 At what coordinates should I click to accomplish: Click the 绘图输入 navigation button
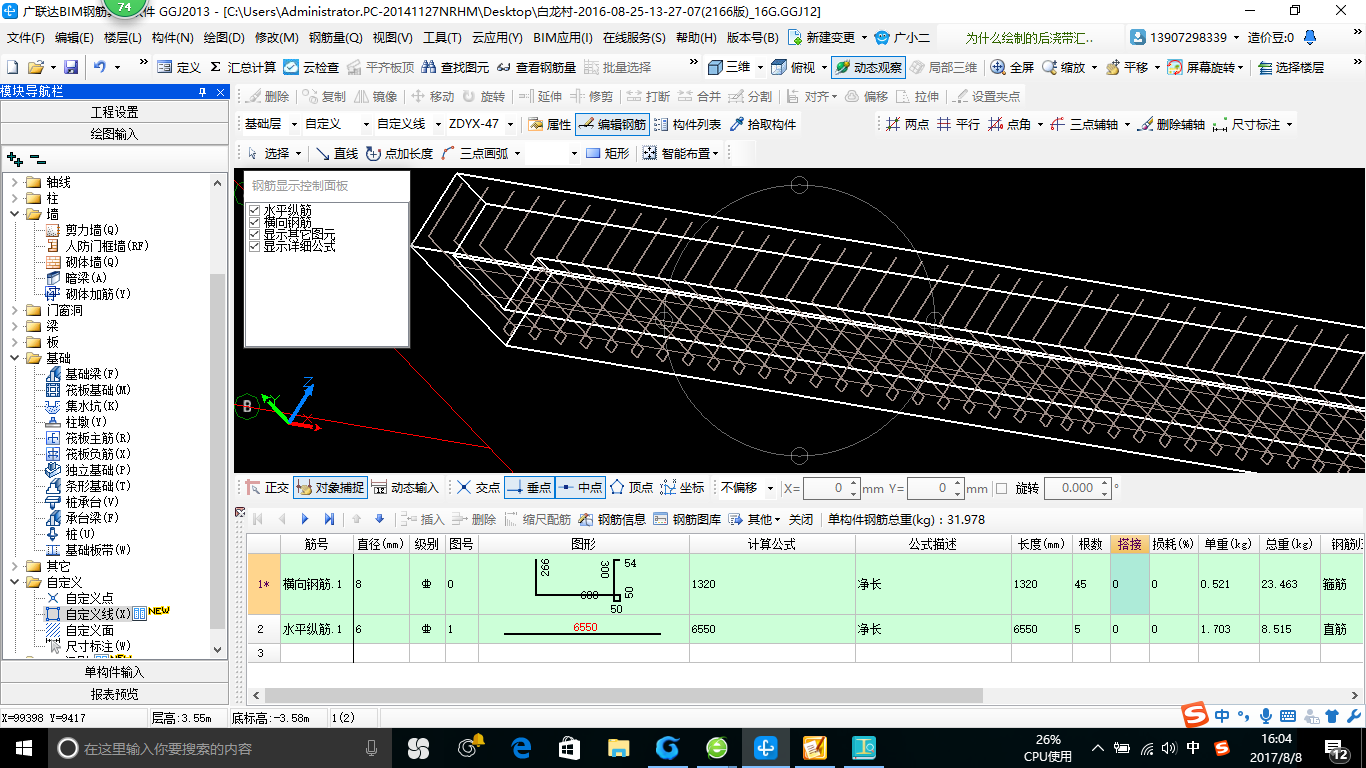(115, 134)
